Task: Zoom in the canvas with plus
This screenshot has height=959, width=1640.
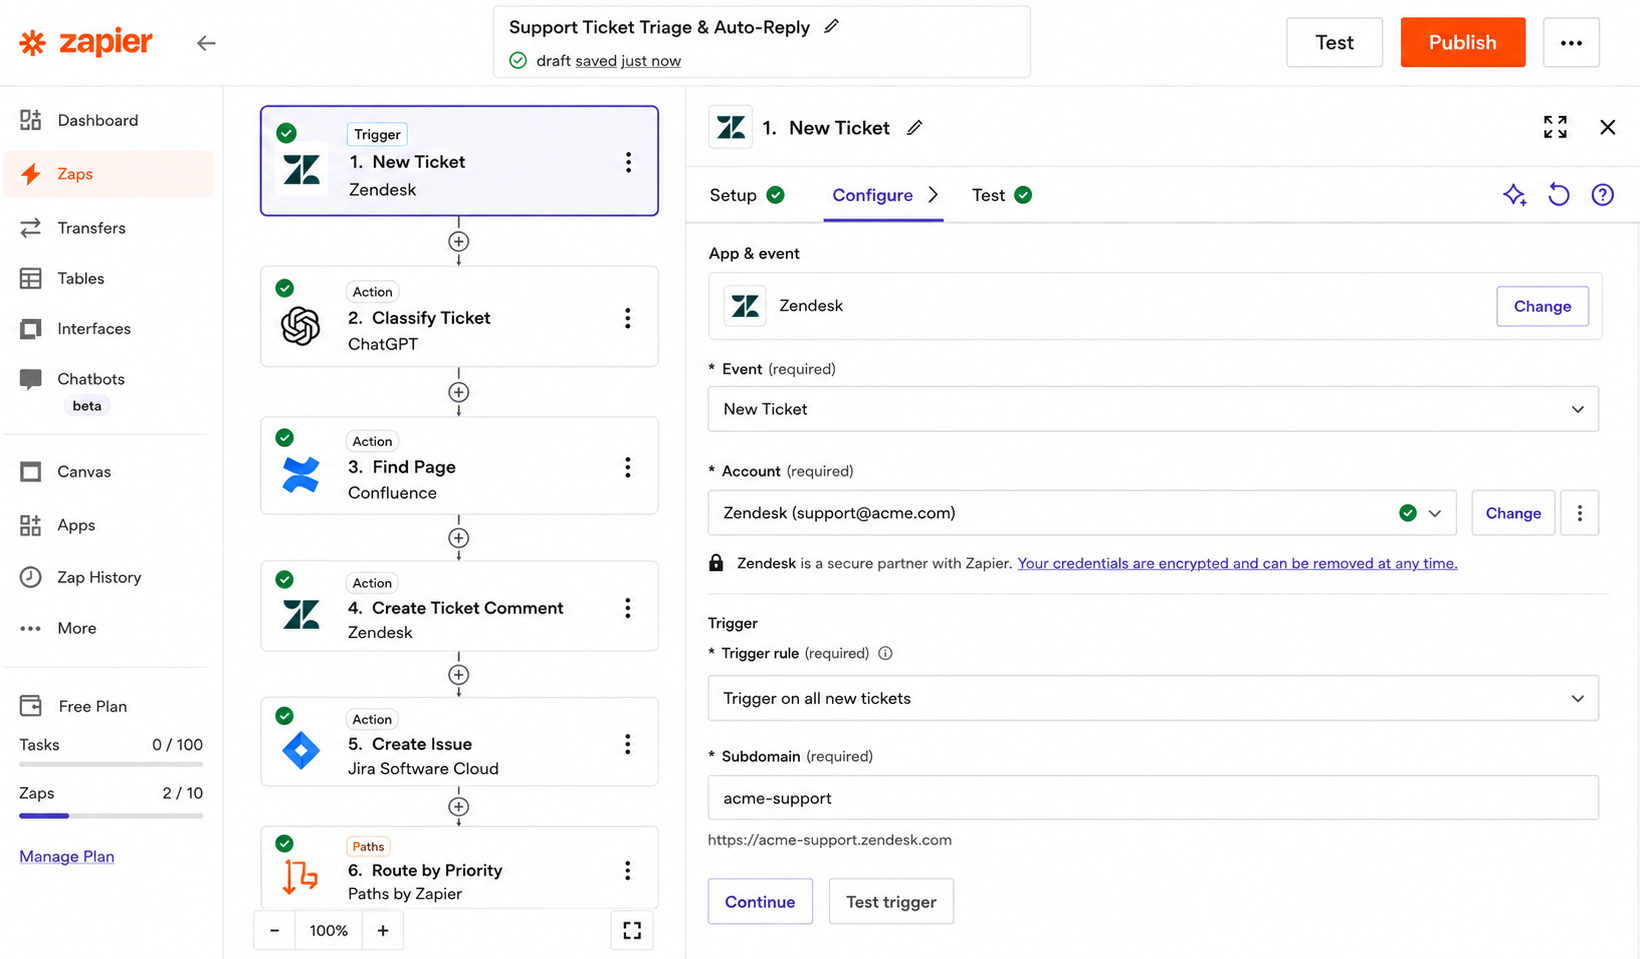Action: coord(383,930)
